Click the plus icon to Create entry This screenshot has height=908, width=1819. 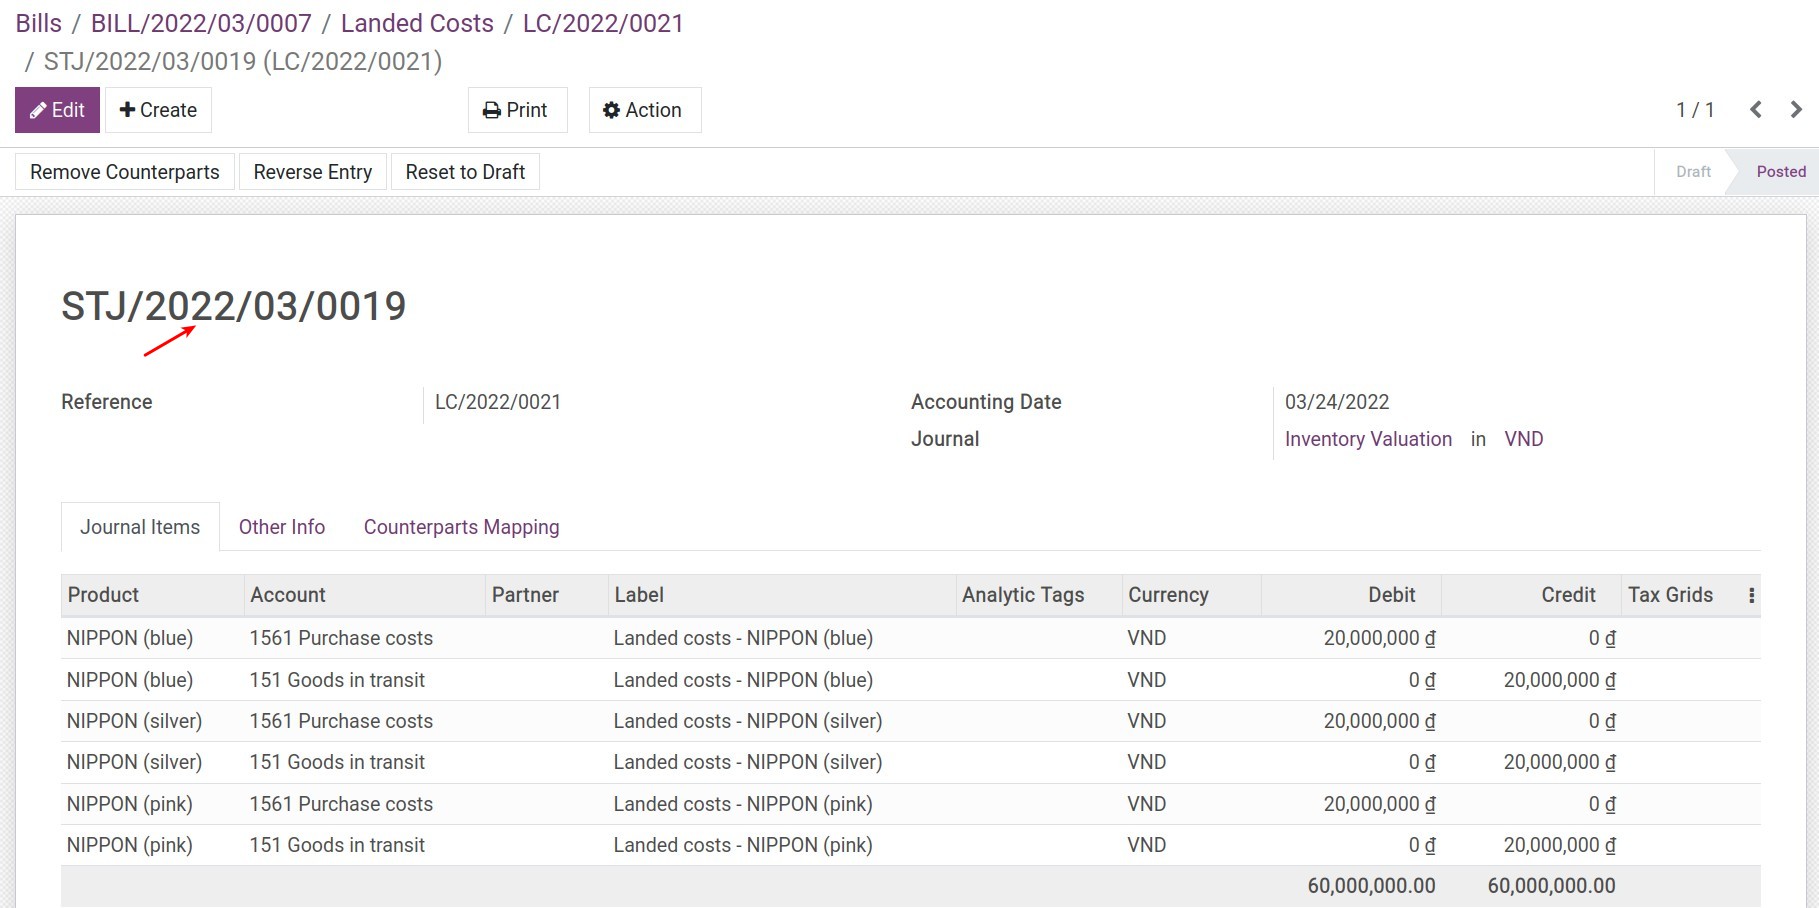click(x=127, y=109)
